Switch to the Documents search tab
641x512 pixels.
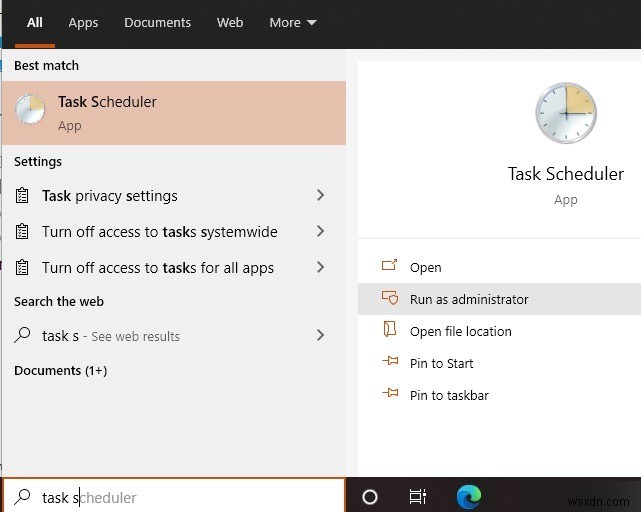tap(157, 22)
